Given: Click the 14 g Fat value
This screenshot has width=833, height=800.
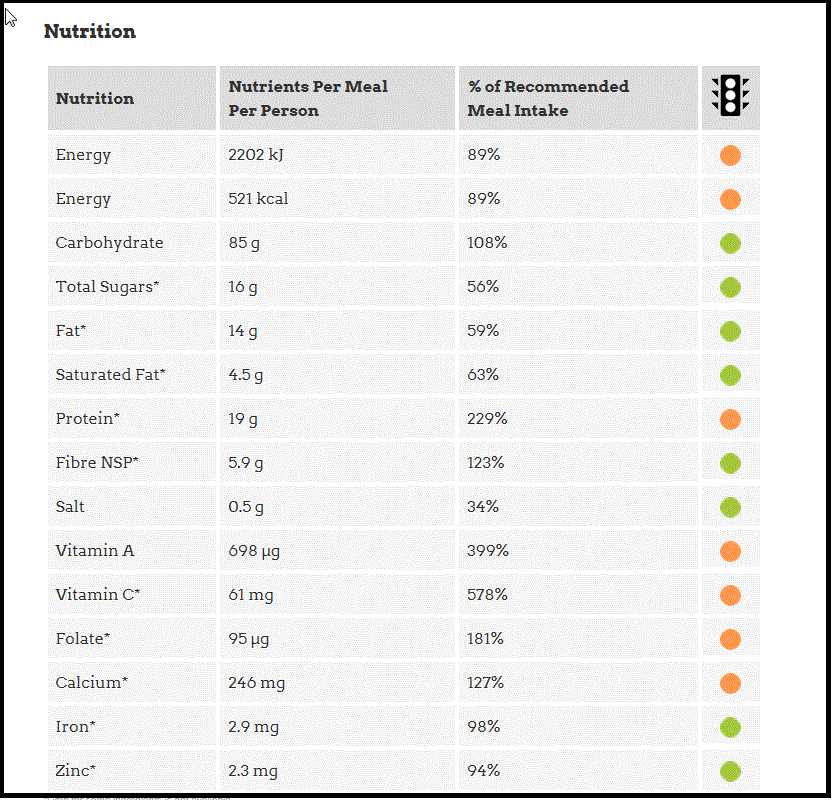Looking at the screenshot, I should pyautogui.click(x=242, y=331).
